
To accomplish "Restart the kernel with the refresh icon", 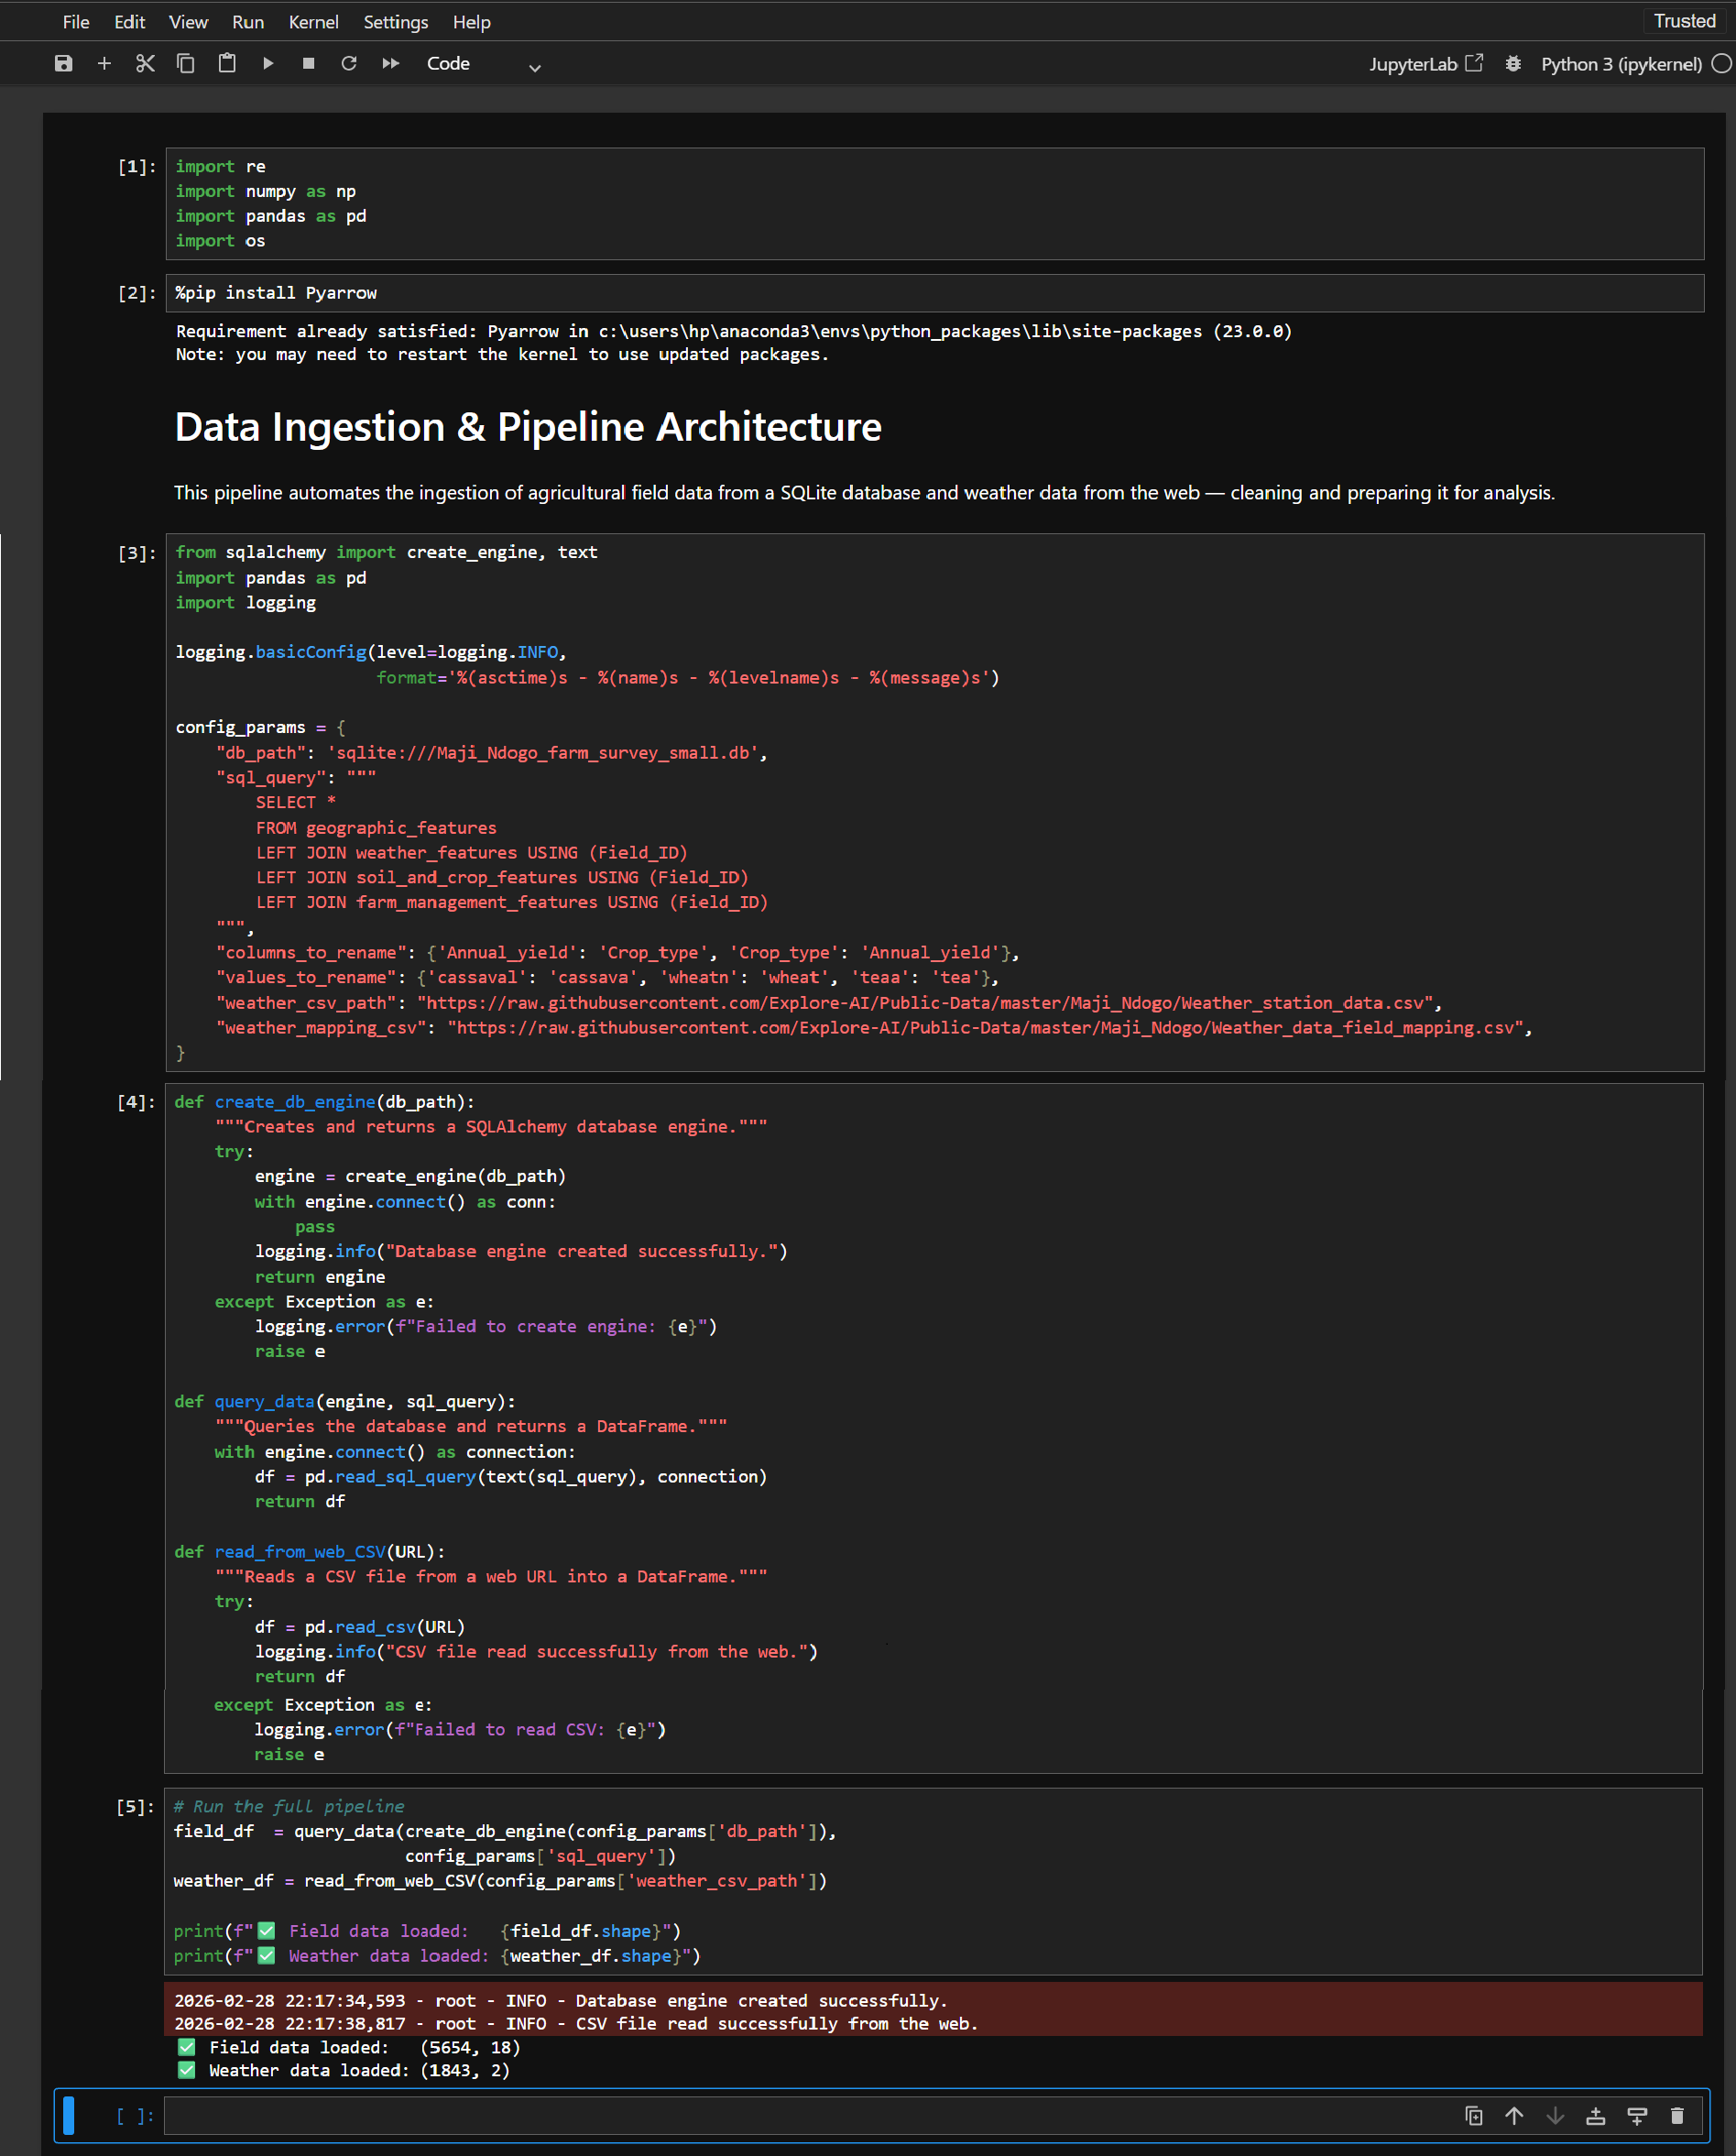I will 349,63.
